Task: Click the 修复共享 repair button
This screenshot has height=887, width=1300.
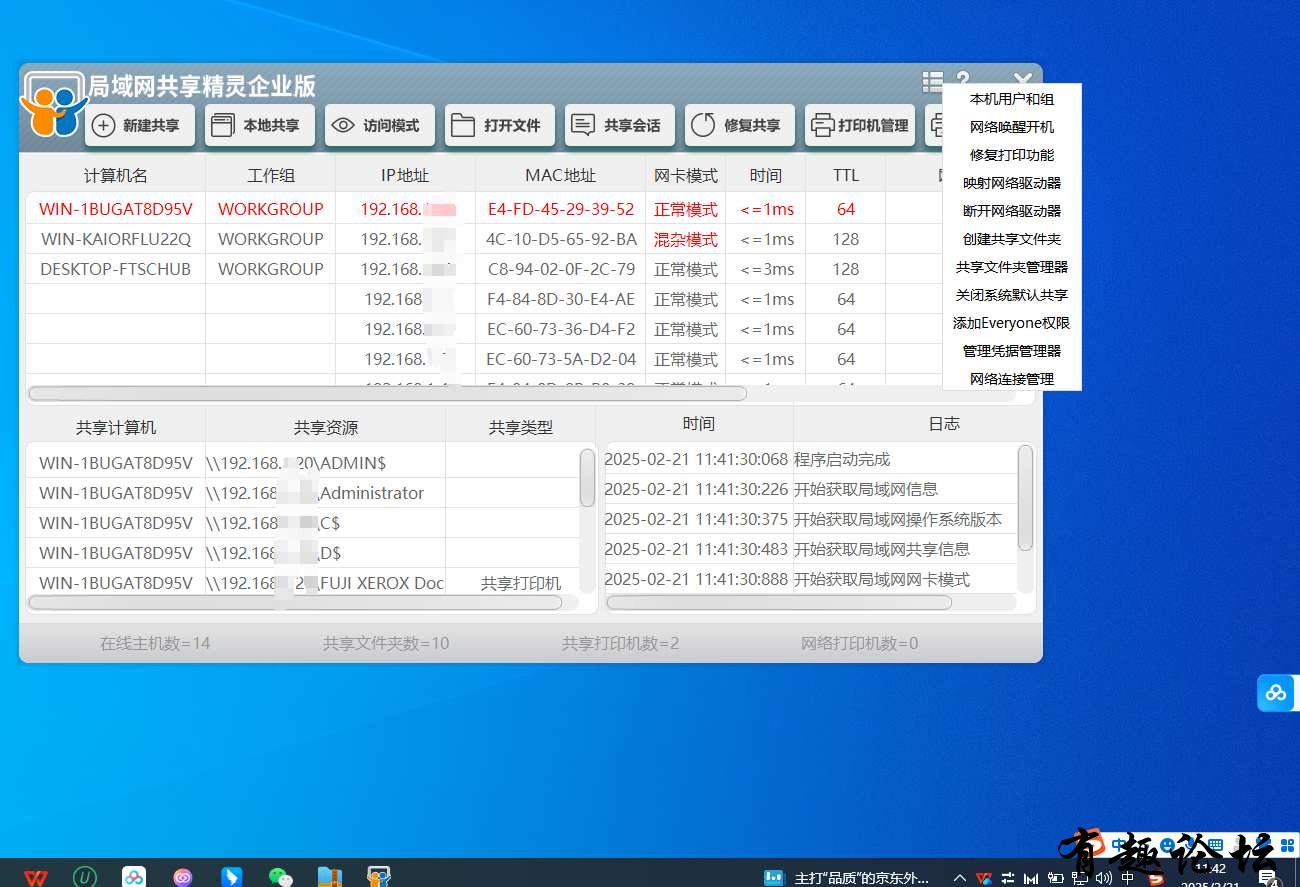Action: [740, 125]
